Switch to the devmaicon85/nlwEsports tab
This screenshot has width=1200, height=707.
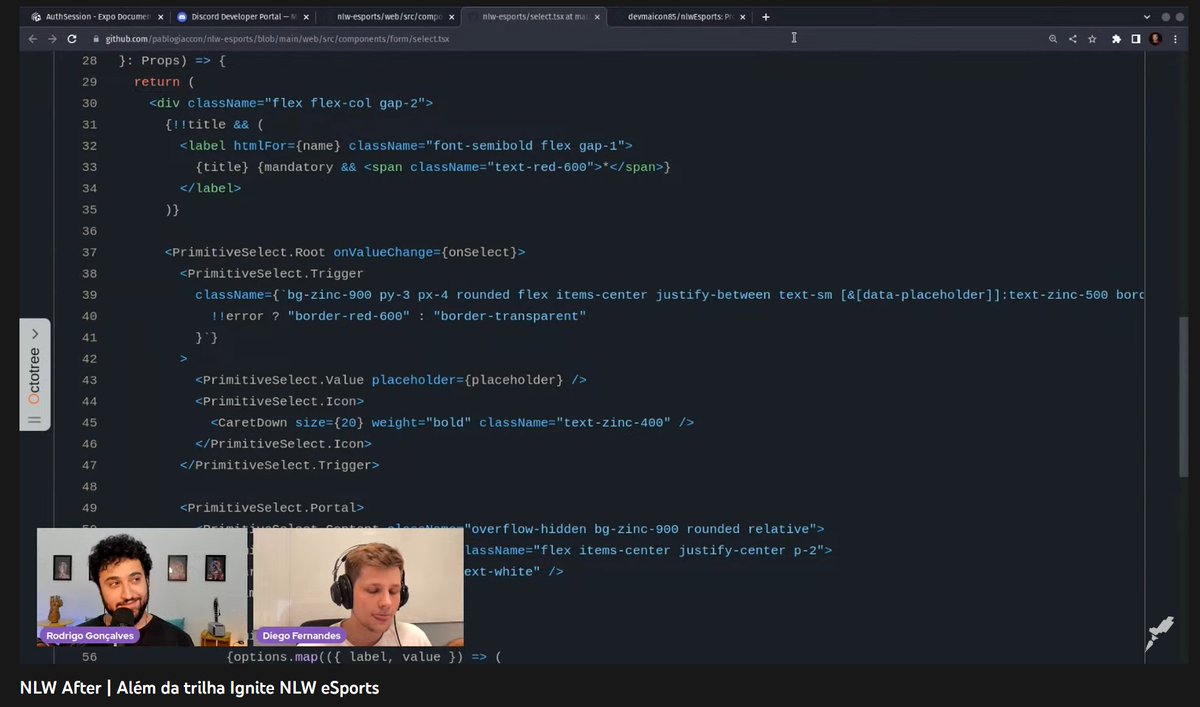click(682, 17)
